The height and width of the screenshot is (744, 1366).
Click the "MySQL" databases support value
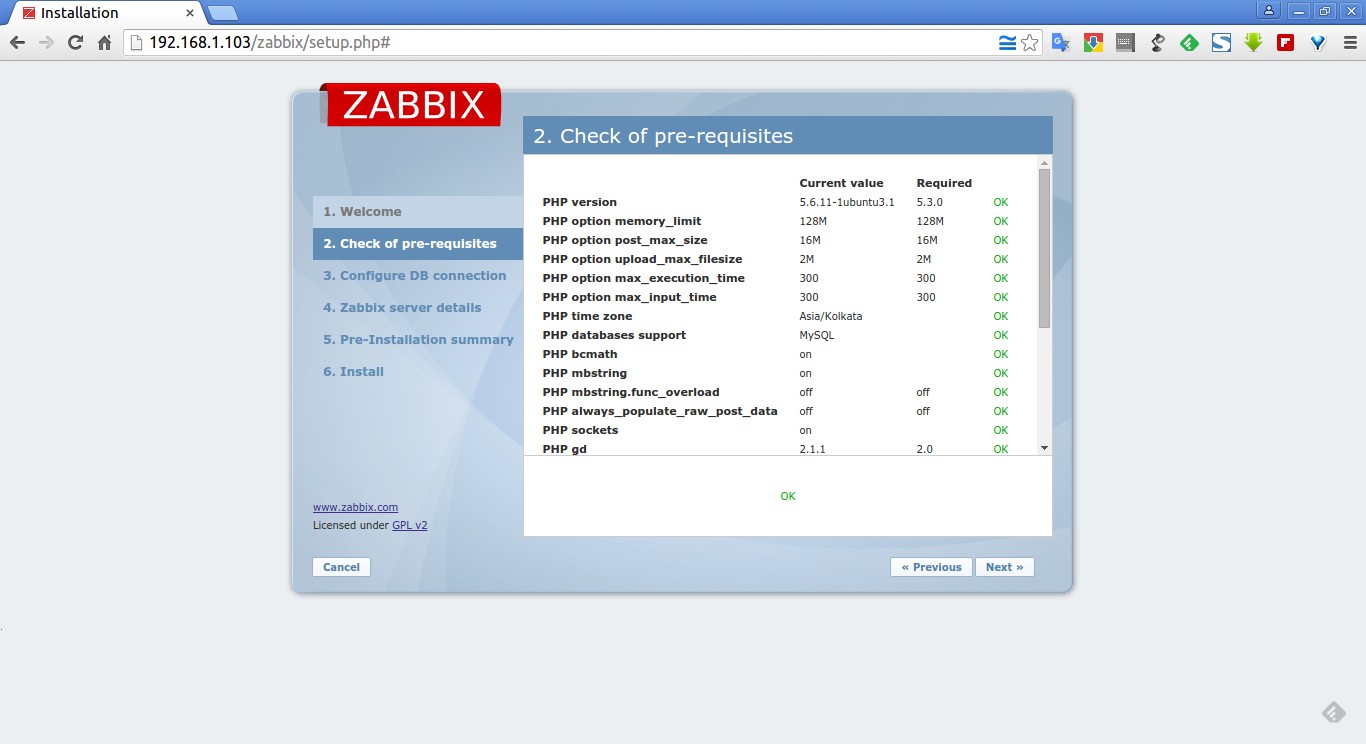click(x=817, y=335)
